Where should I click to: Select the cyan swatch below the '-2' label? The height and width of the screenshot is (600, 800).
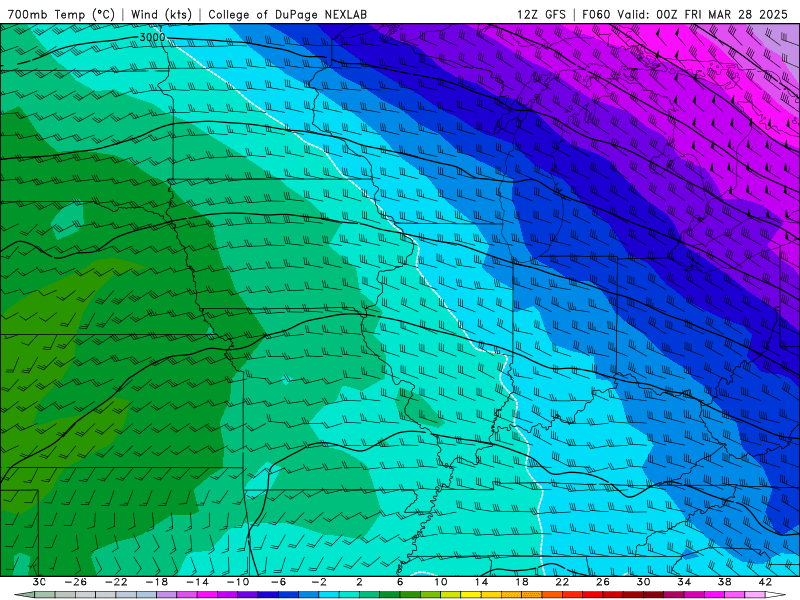click(329, 594)
